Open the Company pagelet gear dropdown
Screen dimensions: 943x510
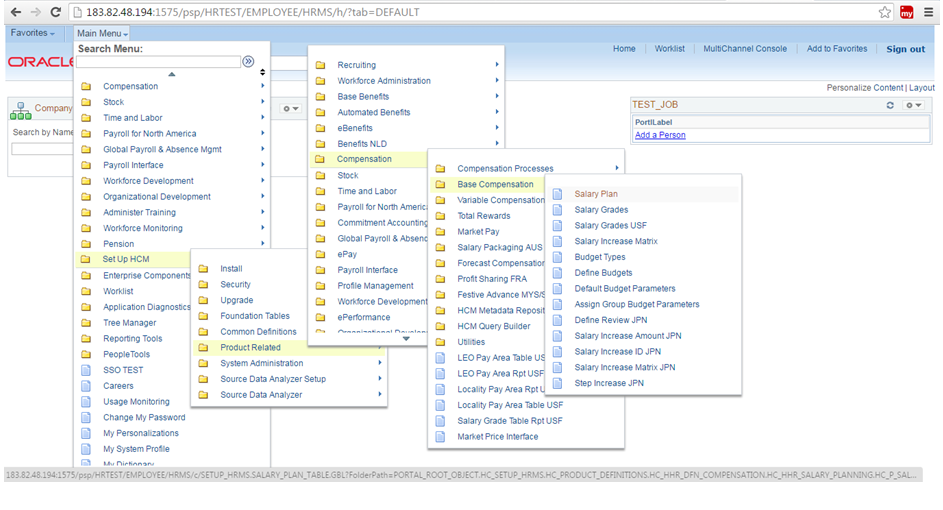pyautogui.click(x=291, y=109)
